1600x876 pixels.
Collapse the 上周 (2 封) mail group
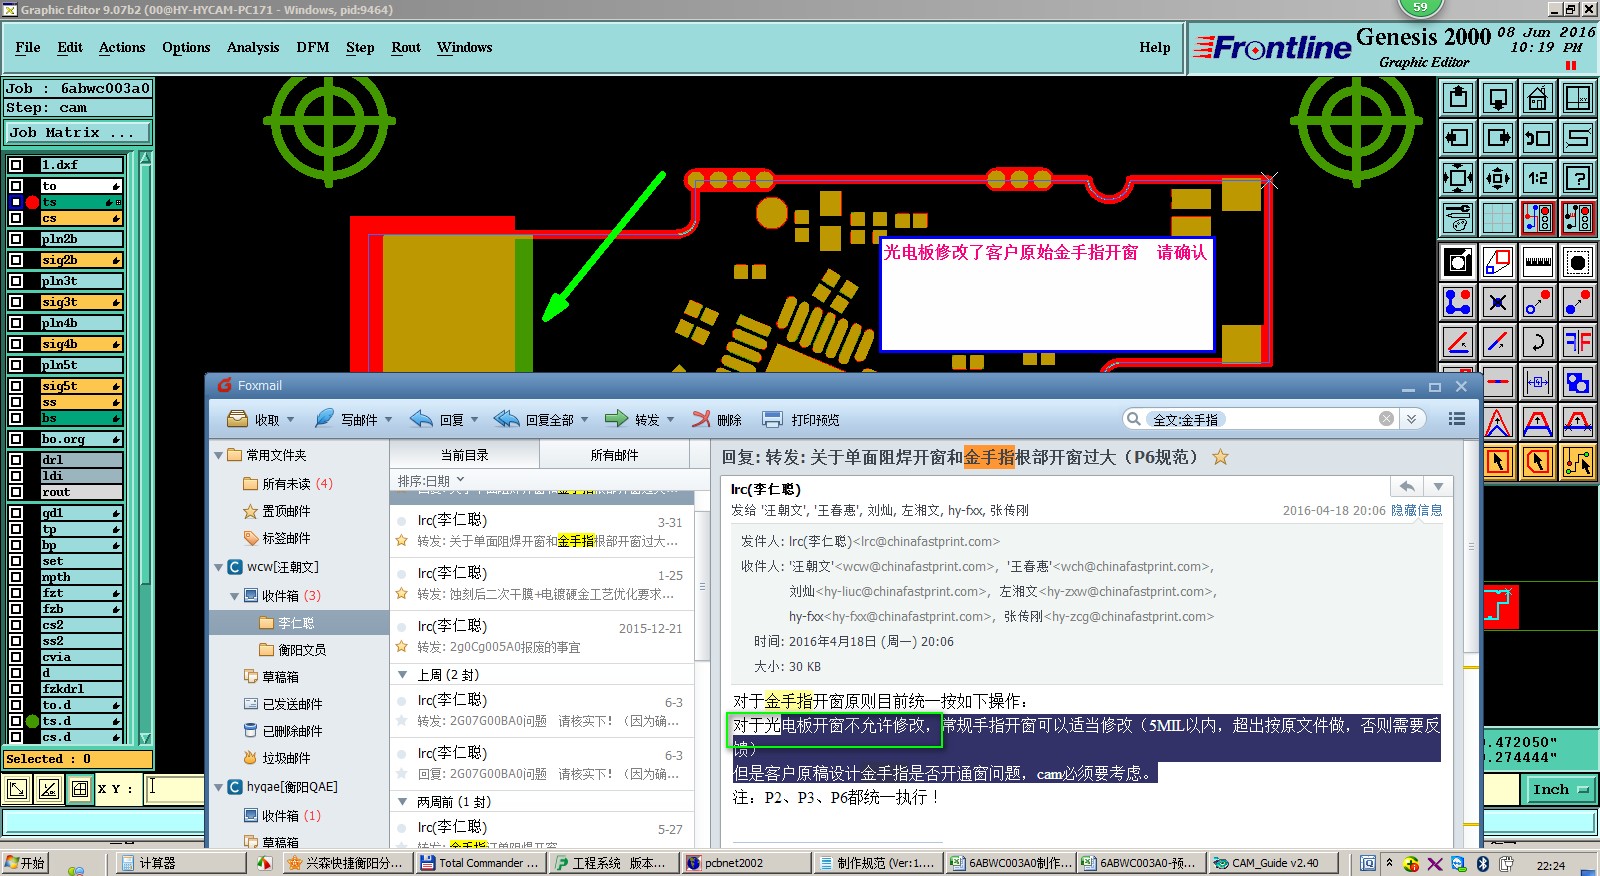[x=402, y=675]
